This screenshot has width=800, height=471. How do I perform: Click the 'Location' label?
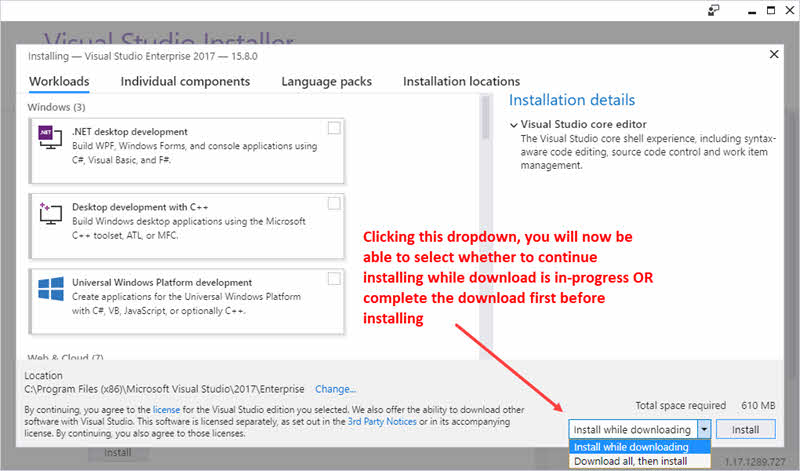point(43,376)
